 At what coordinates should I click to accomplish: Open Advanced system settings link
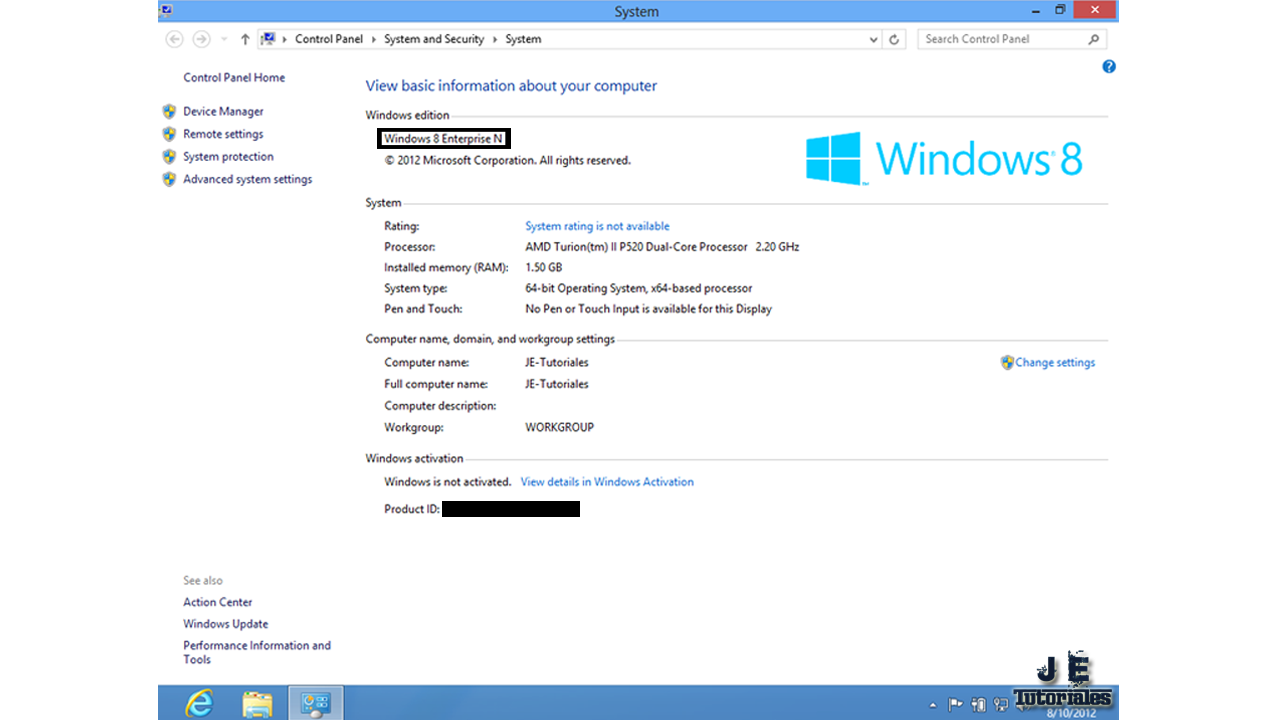pyautogui.click(x=247, y=179)
